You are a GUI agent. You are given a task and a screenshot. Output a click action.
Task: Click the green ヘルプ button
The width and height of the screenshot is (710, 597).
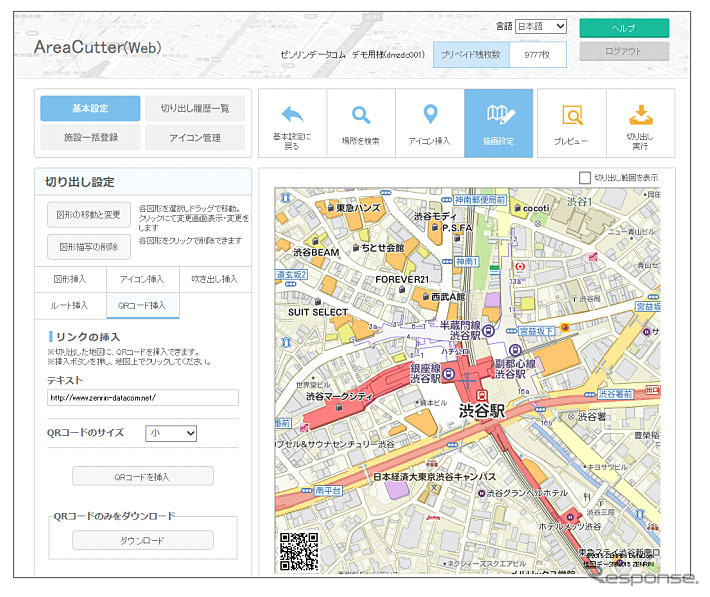coord(624,28)
